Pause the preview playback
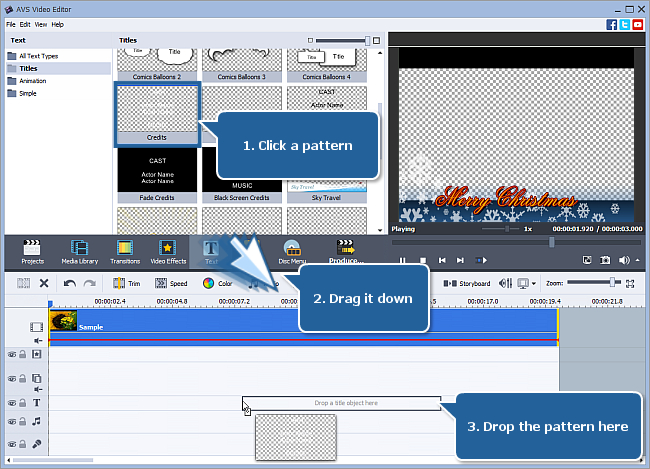Viewport: 650px width, 469px height. 402,260
